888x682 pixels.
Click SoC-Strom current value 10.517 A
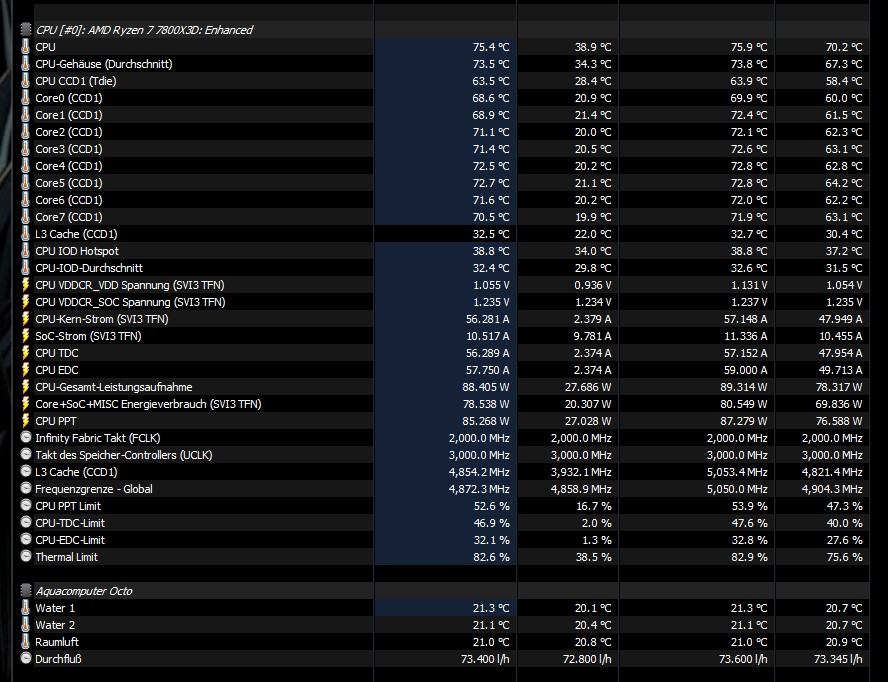[488, 336]
